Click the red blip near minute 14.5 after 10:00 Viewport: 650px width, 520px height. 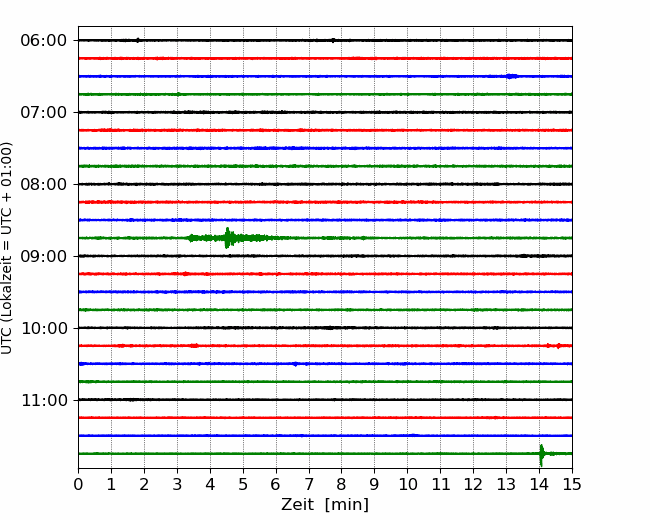(558, 346)
